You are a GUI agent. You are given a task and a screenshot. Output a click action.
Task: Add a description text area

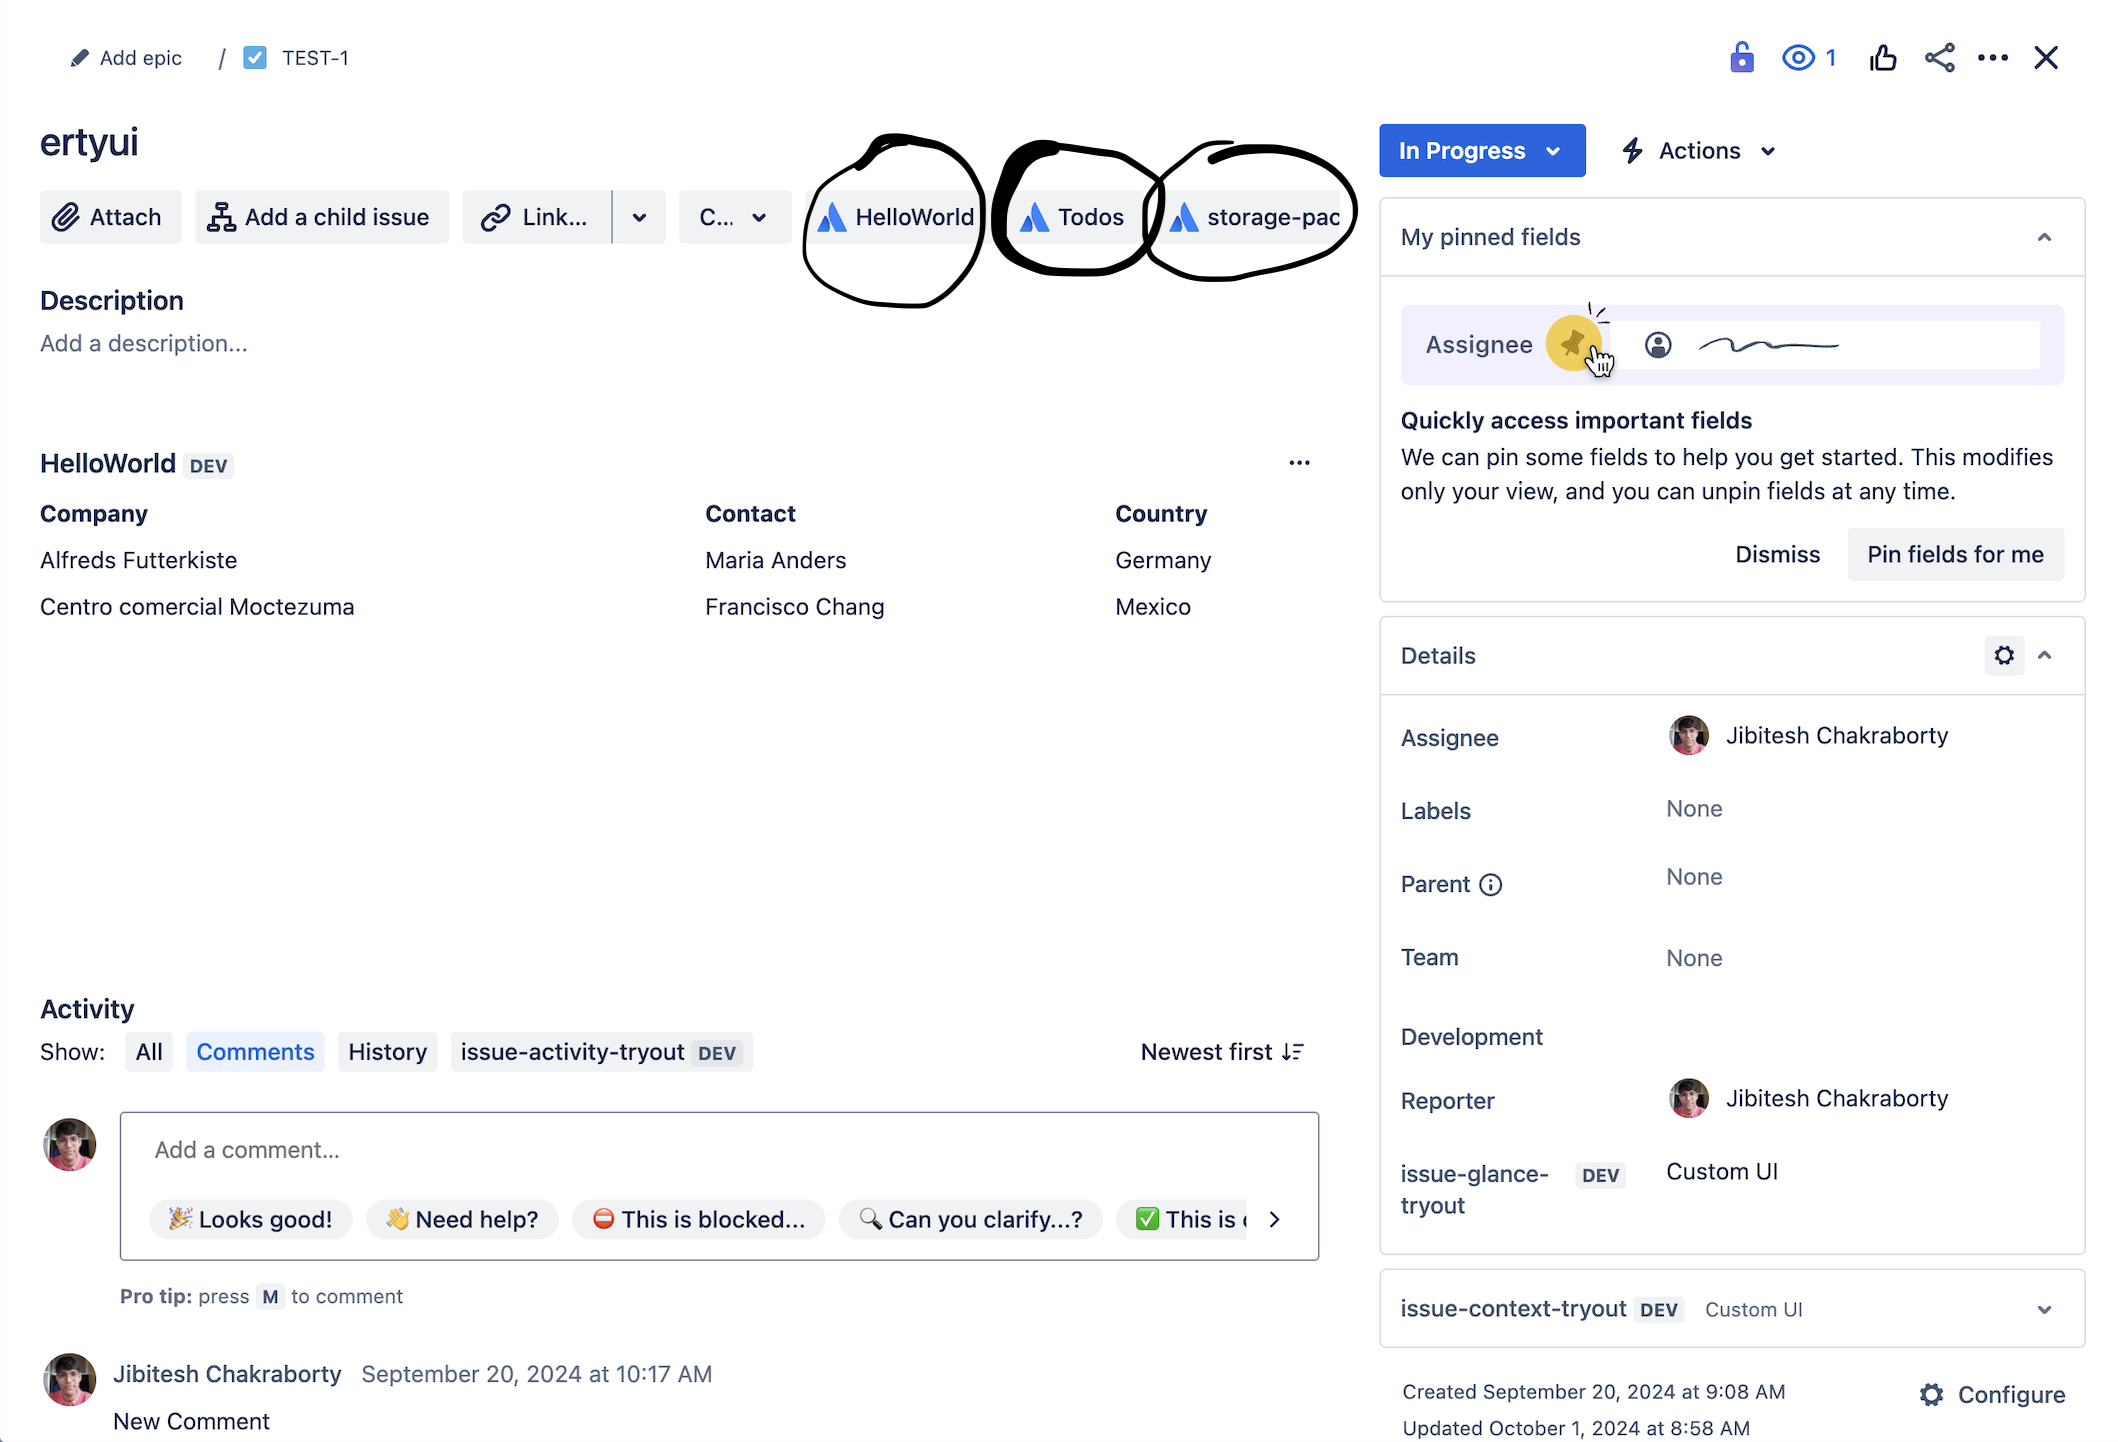[x=143, y=343]
